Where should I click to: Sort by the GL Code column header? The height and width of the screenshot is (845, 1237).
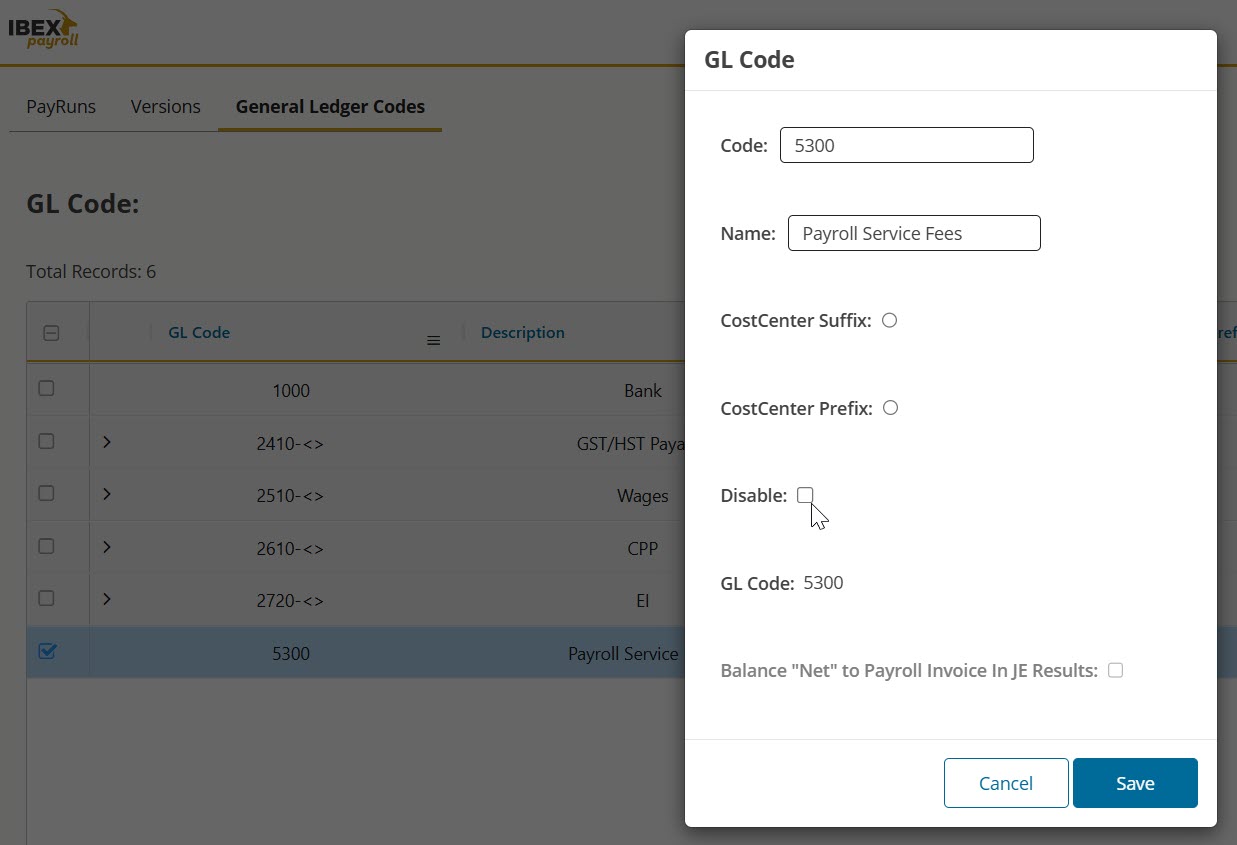pos(199,332)
